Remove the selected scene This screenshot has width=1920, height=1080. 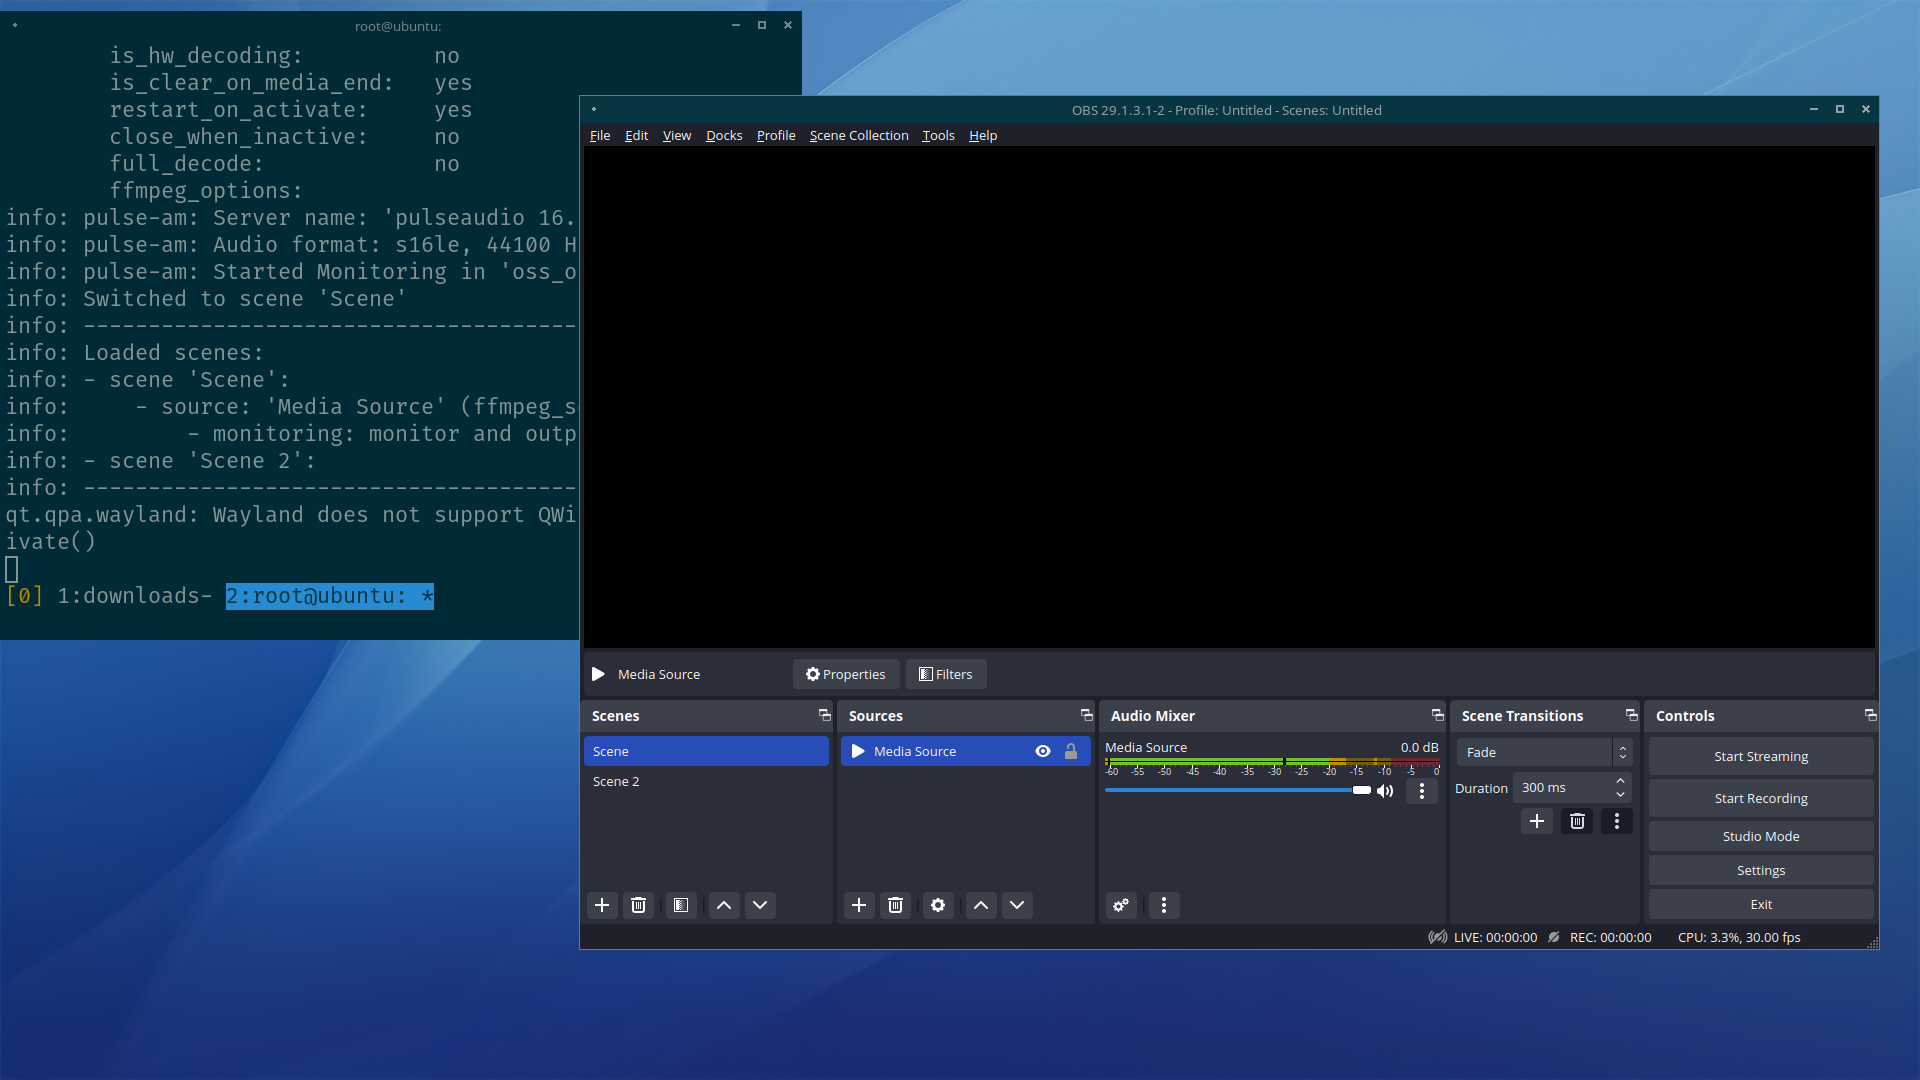[638, 905]
